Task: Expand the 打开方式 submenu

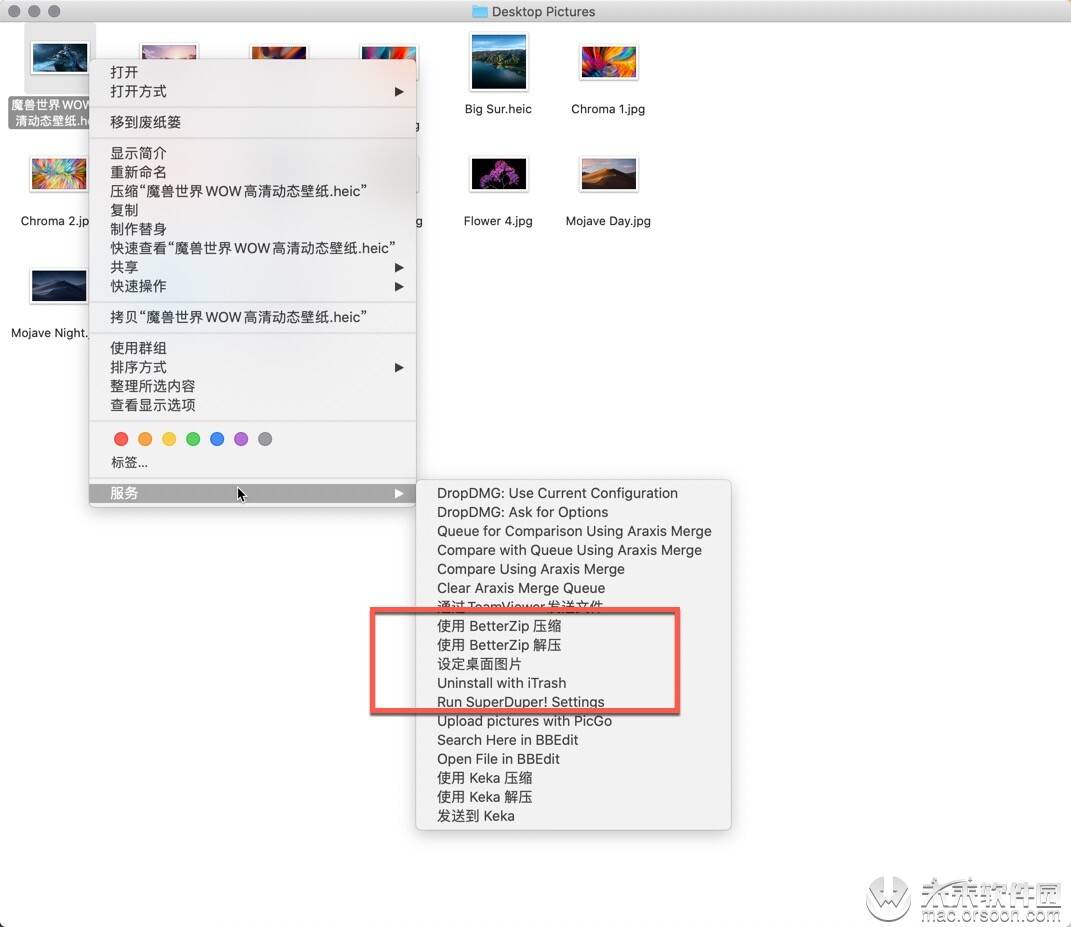Action: (253, 92)
